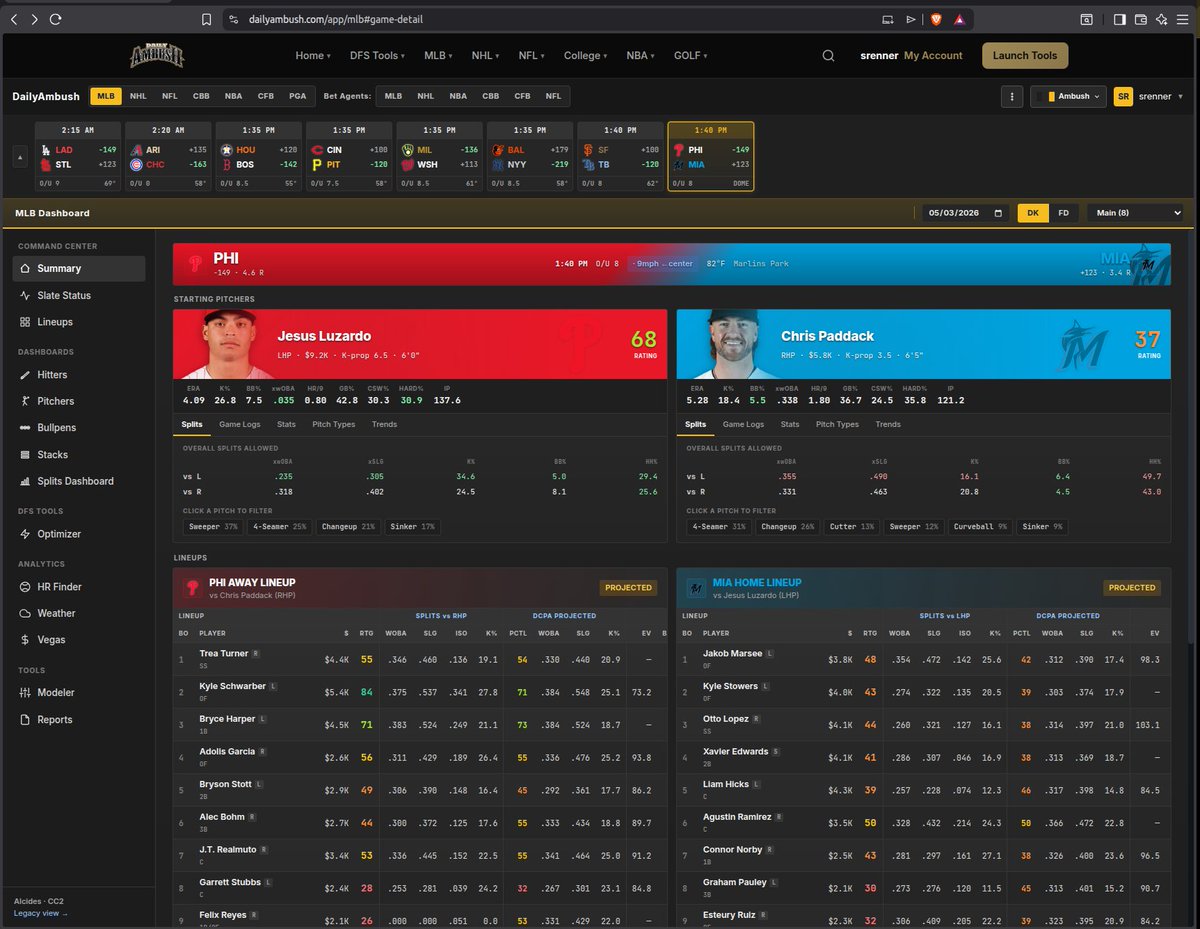Open the Home nav dropdown
The image size is (1200, 929).
(x=313, y=56)
